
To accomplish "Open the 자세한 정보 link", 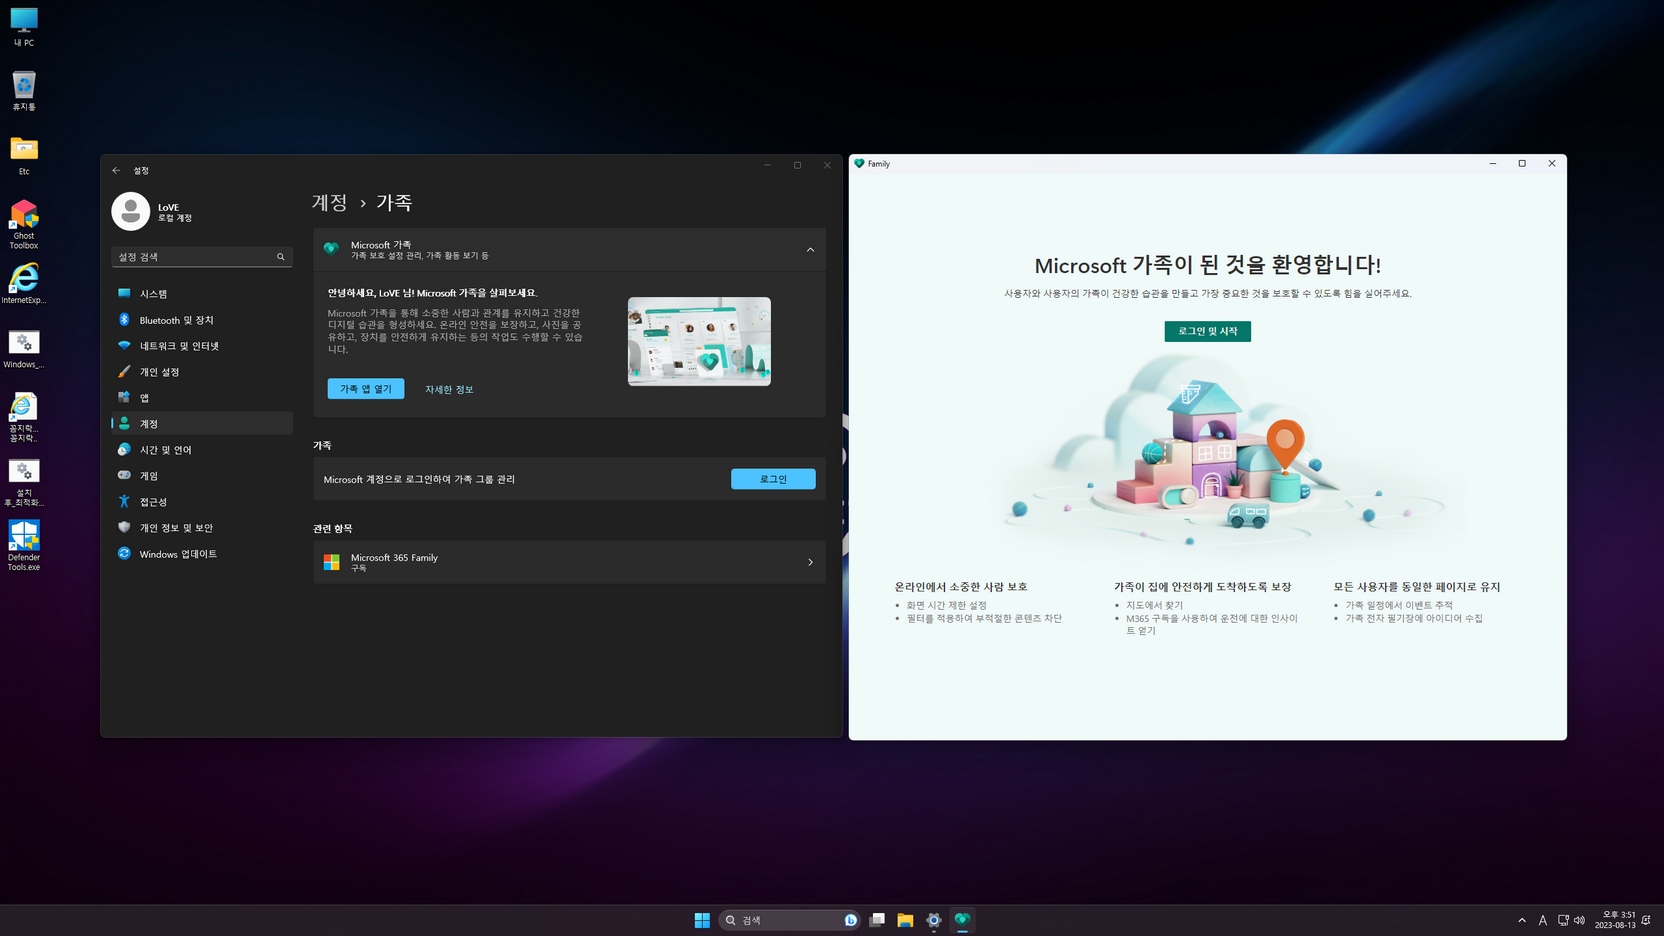I will (449, 390).
